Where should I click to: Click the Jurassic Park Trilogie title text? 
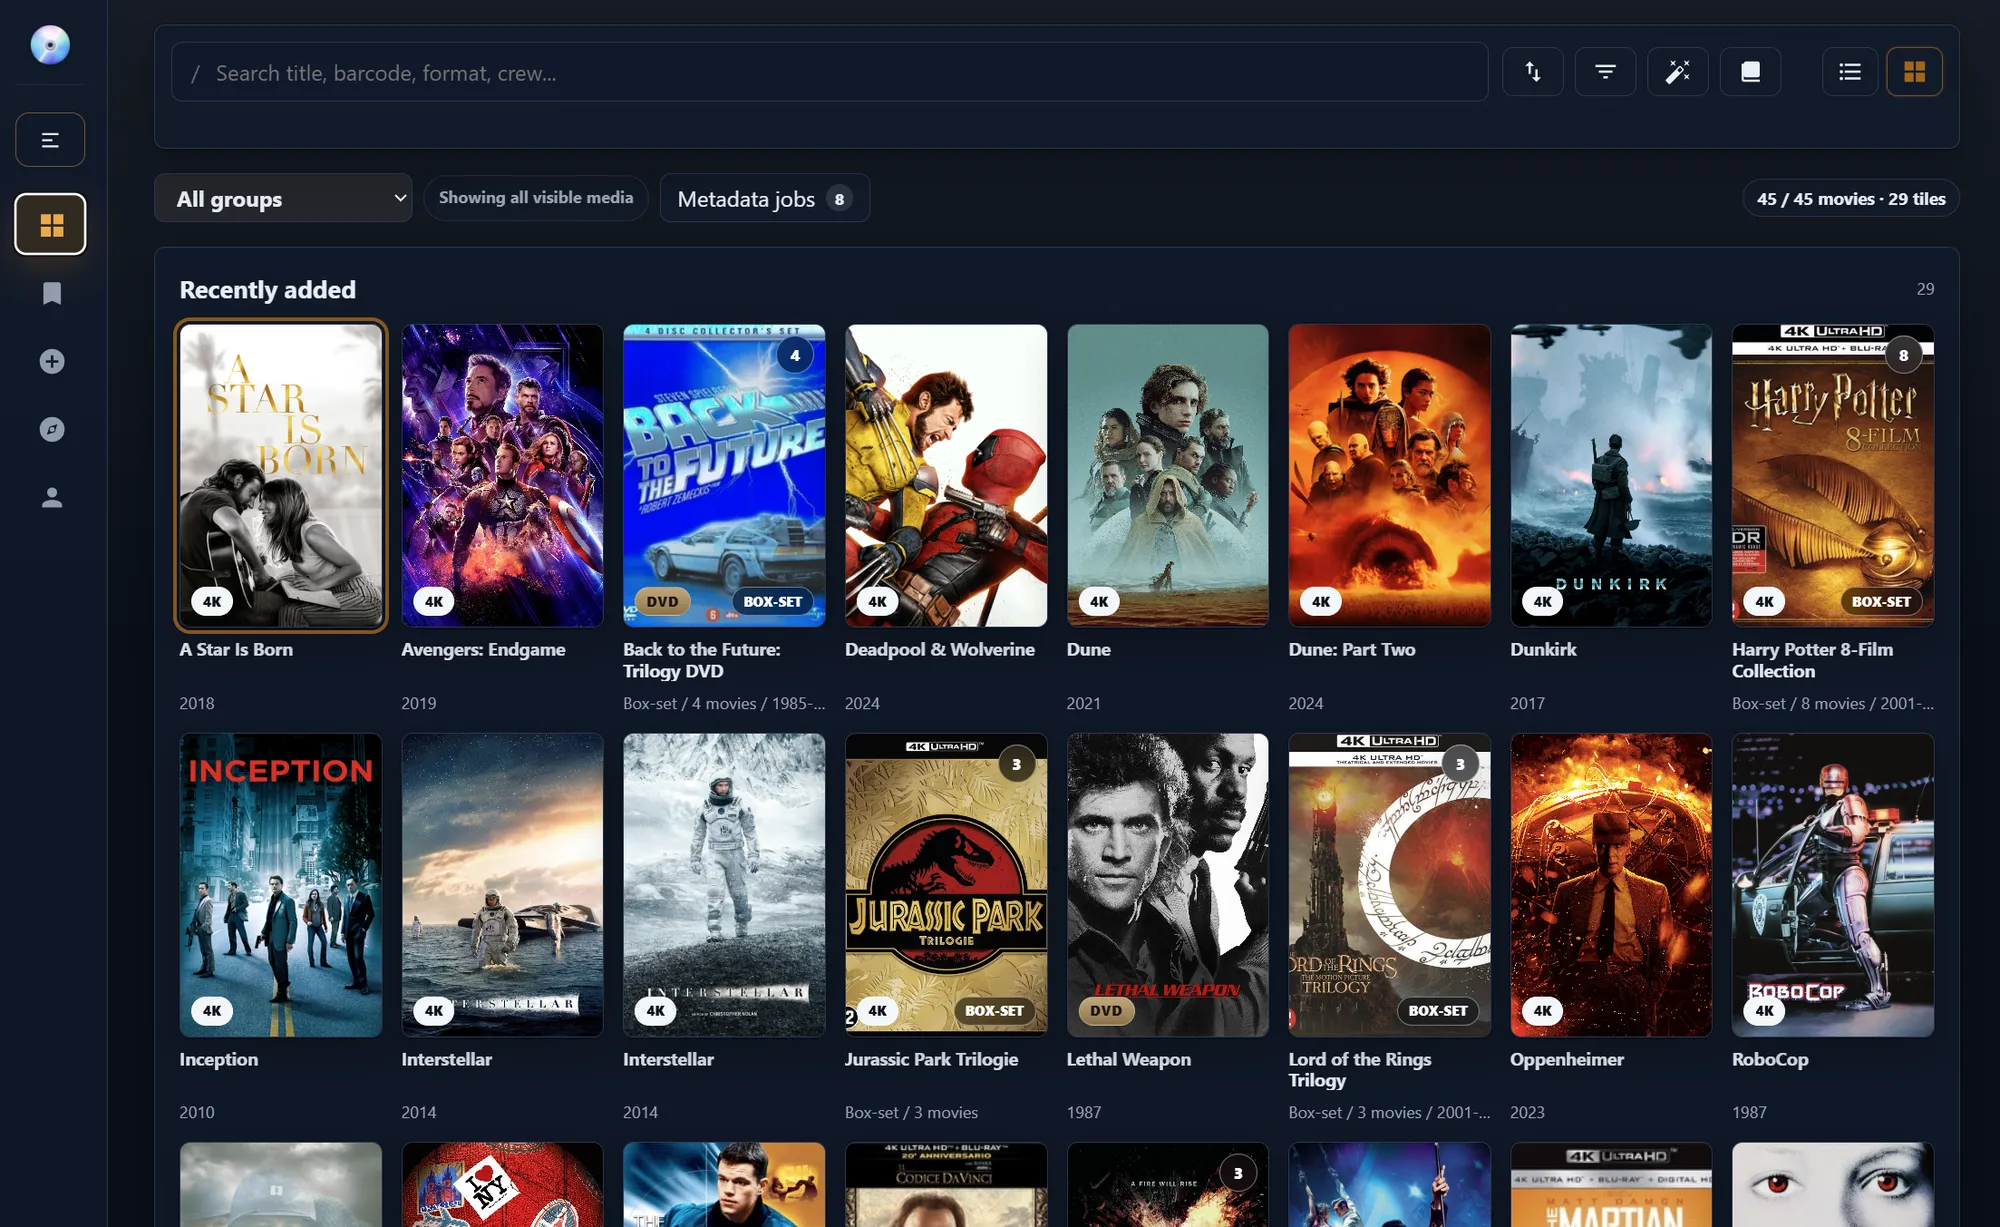[931, 1060]
